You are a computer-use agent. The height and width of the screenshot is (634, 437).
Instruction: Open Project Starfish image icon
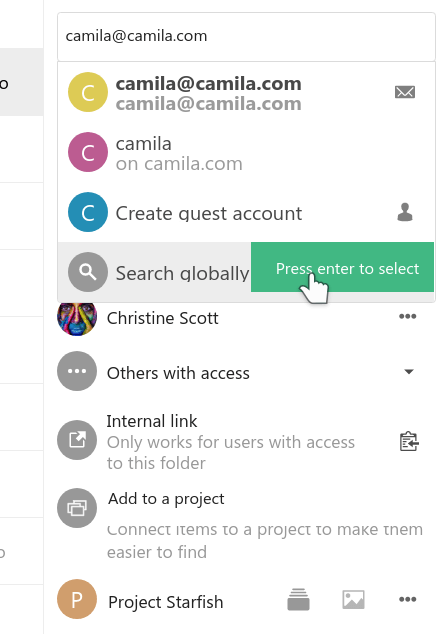[353, 599]
